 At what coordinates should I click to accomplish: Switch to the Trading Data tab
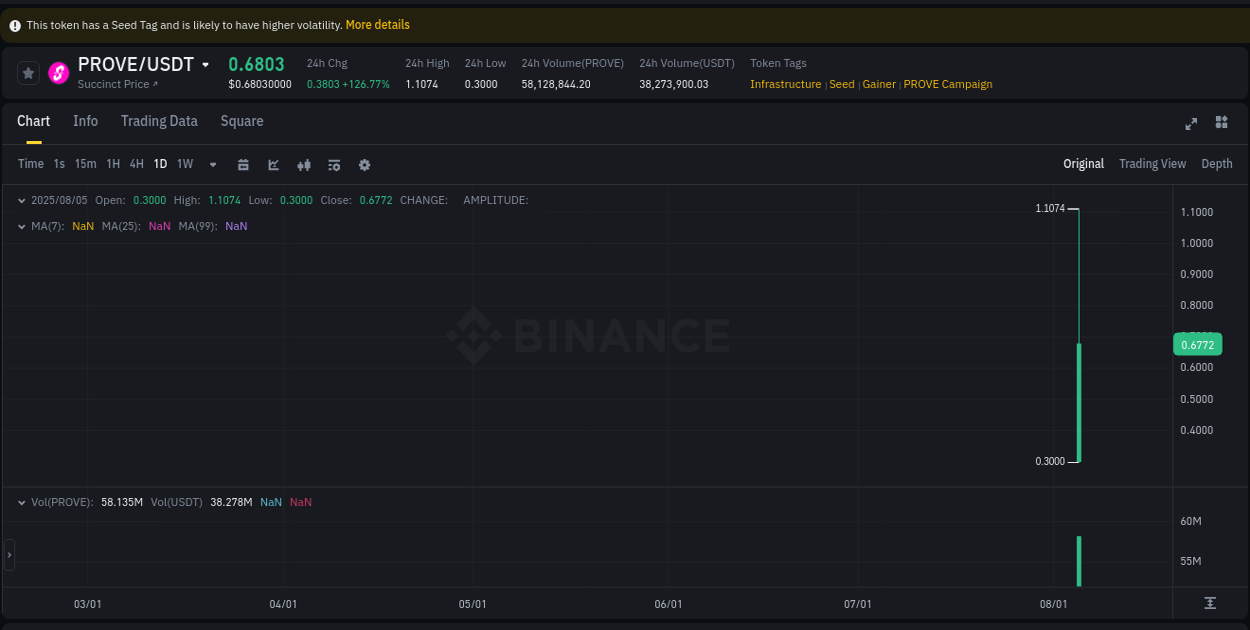159,121
